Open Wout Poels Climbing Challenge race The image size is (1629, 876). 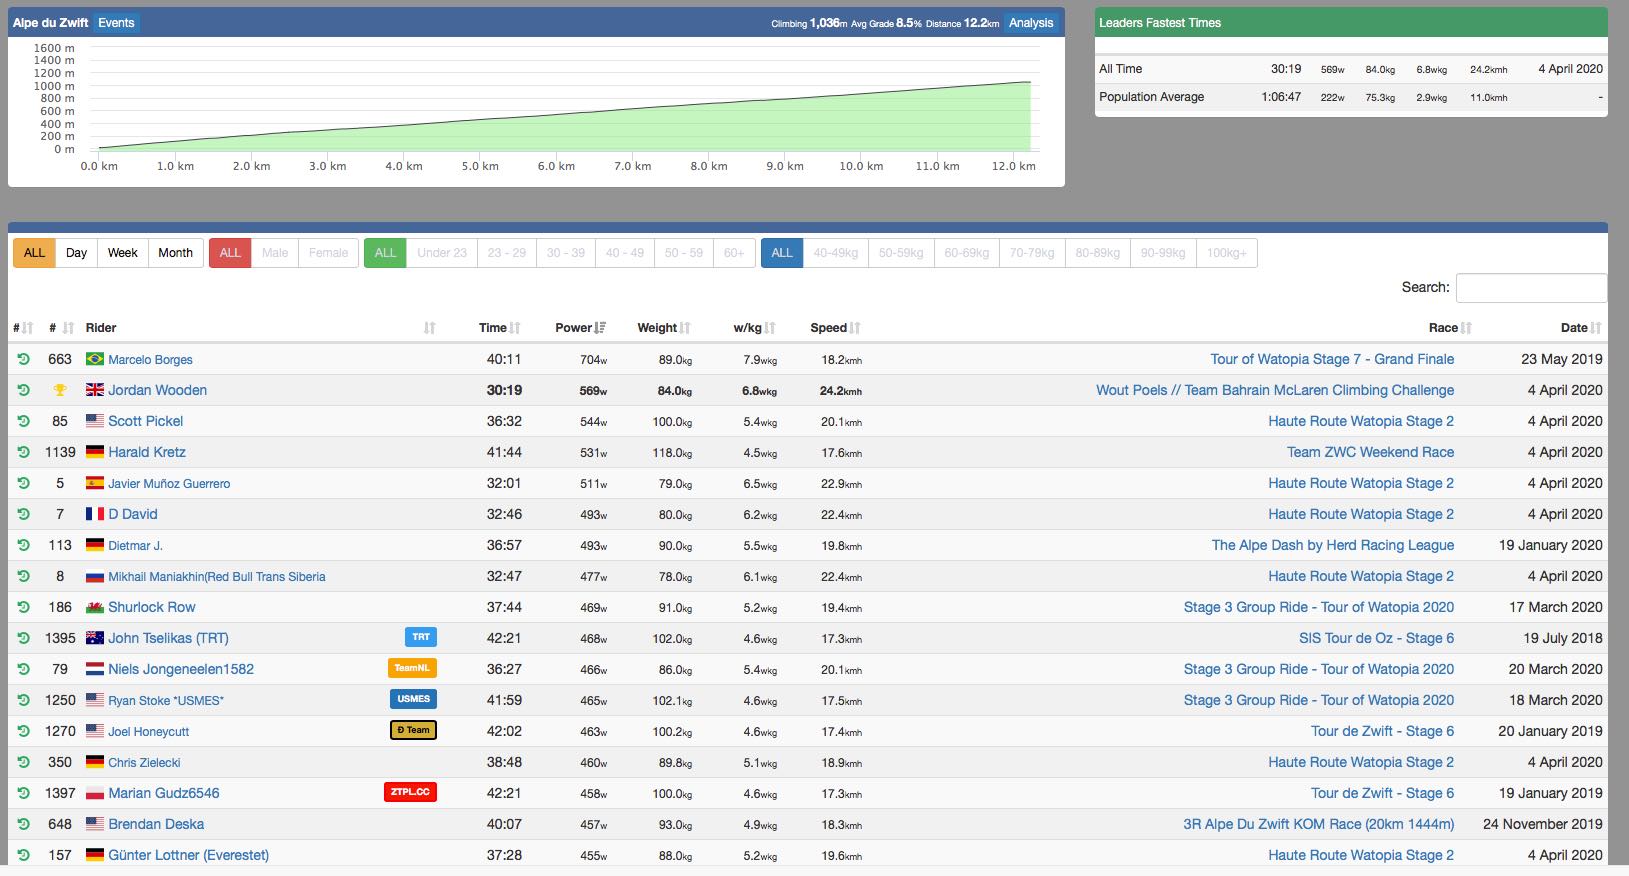1275,390
